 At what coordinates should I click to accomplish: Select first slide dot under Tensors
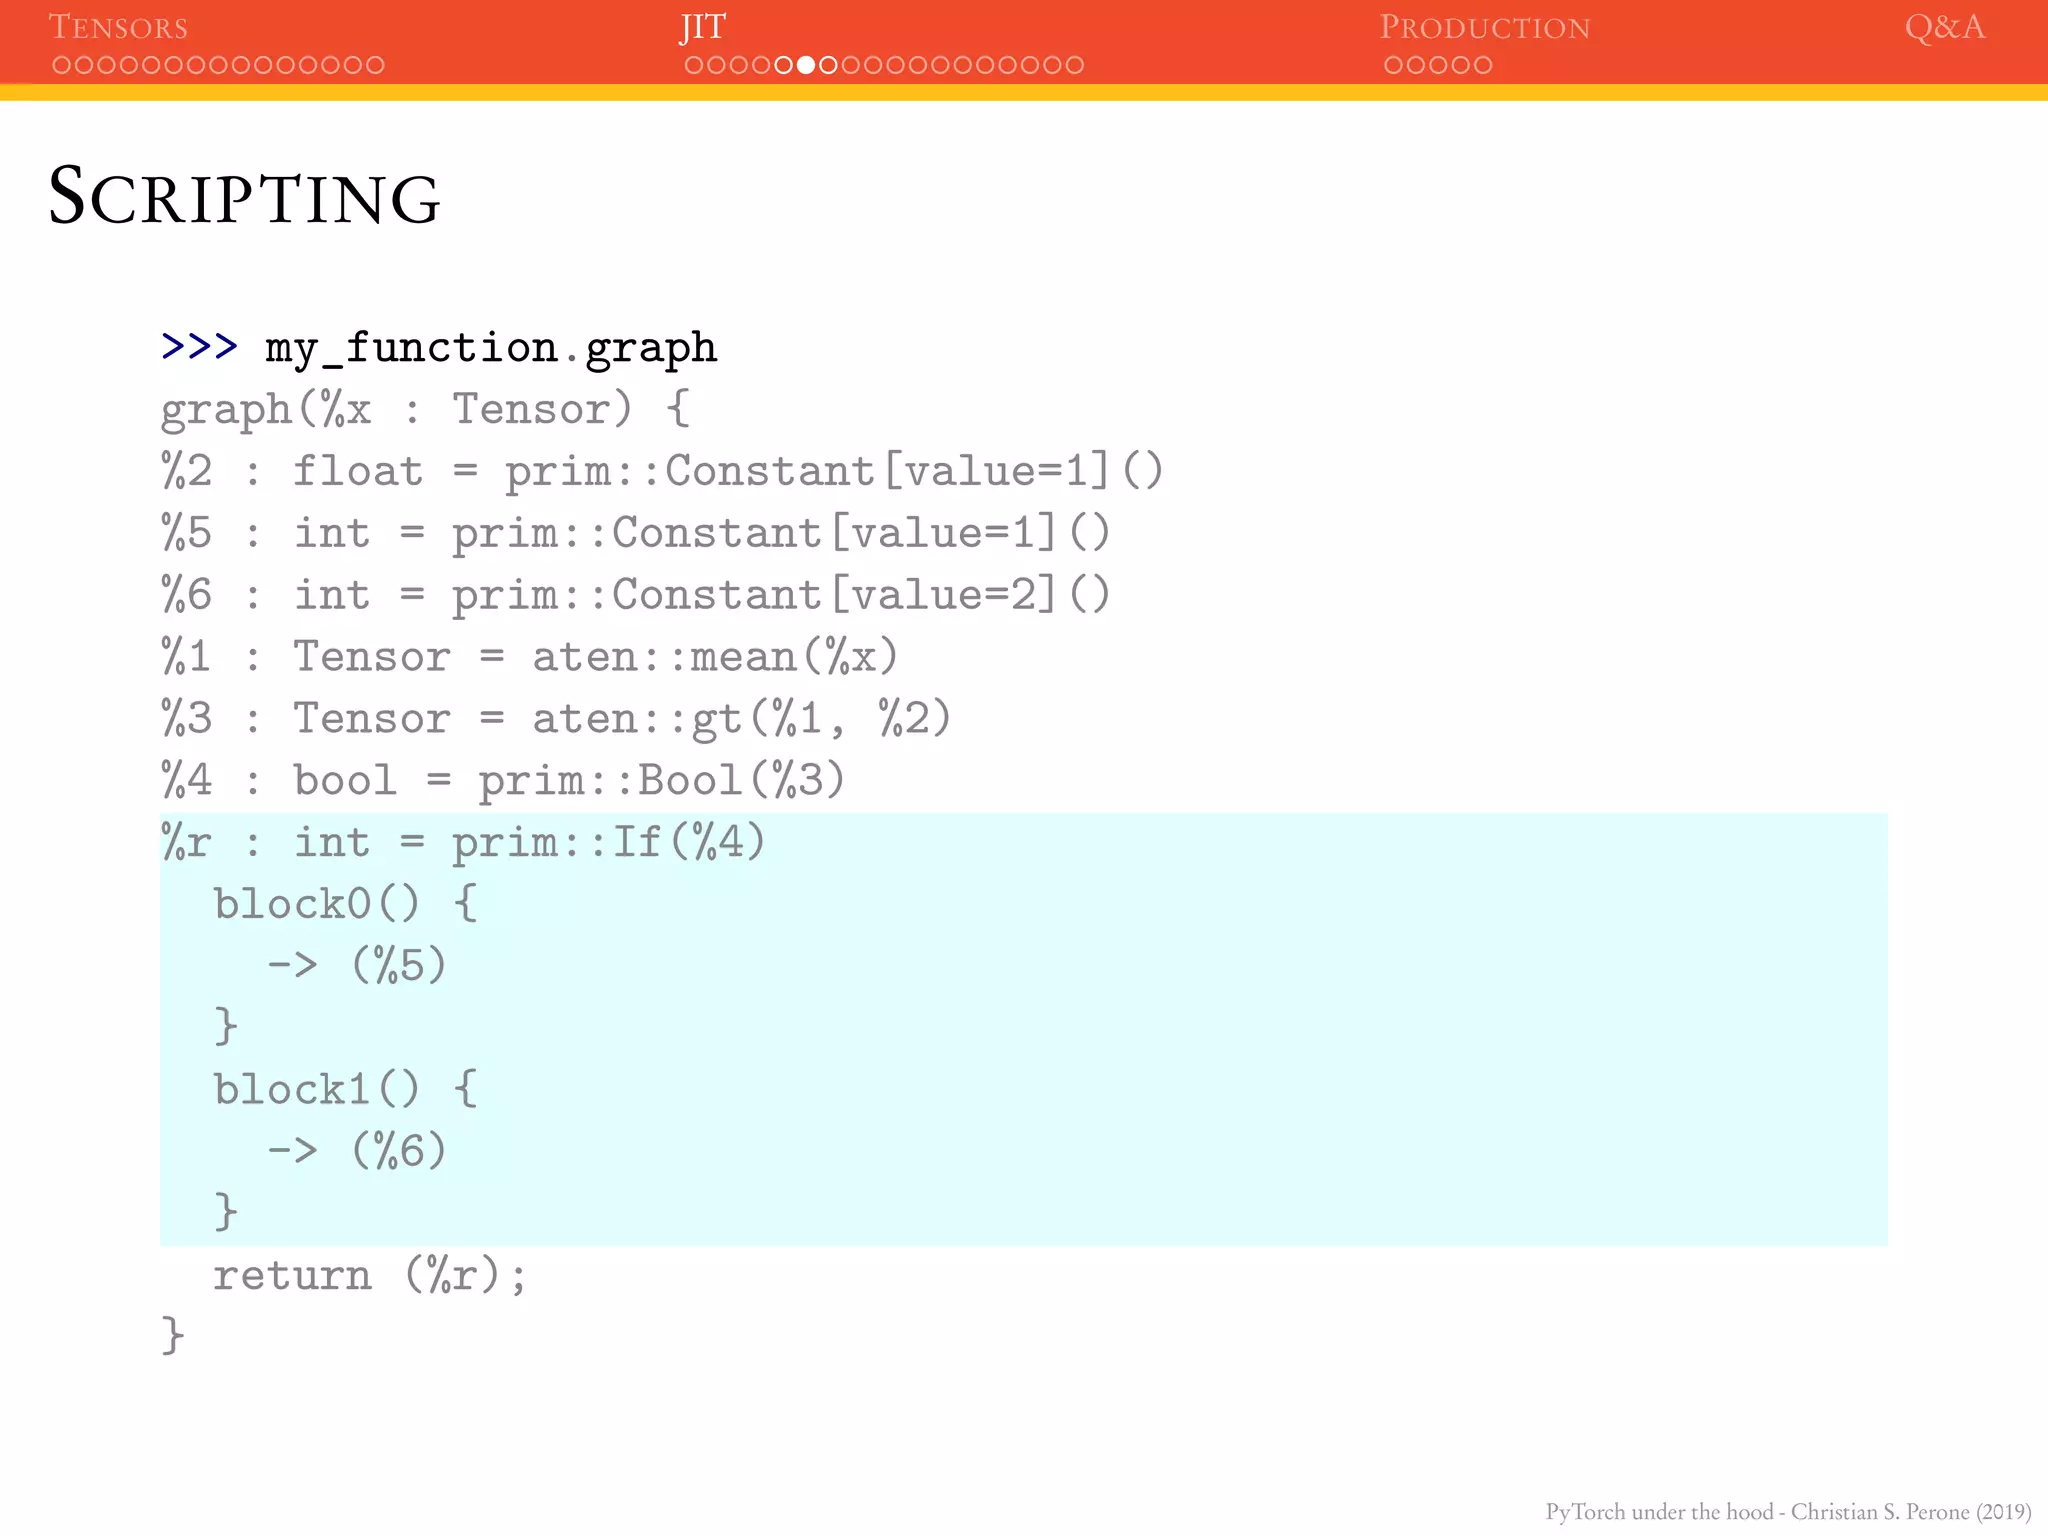[61, 65]
